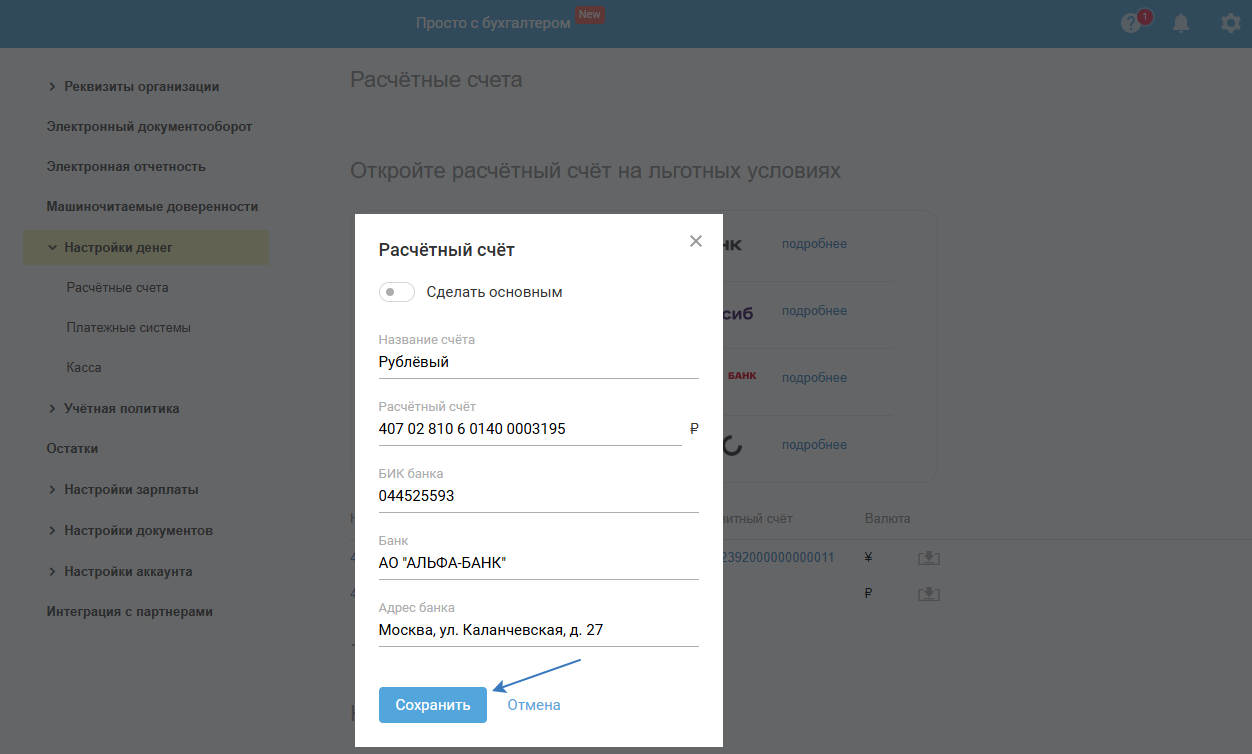Viewport: 1252px width, 754px height.
Task: Expand the Учётная политика section
Action: pos(52,408)
